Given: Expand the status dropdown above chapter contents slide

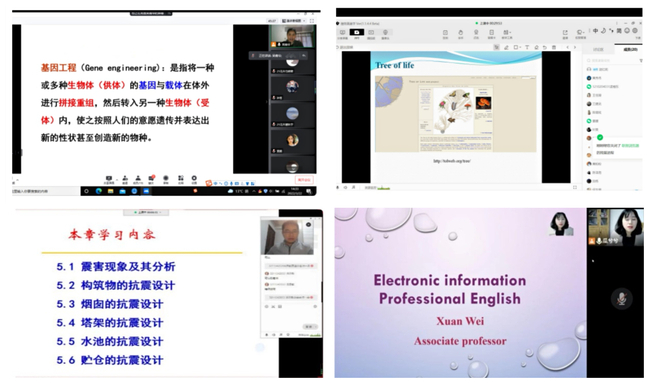Looking at the screenshot, I should (x=146, y=212).
